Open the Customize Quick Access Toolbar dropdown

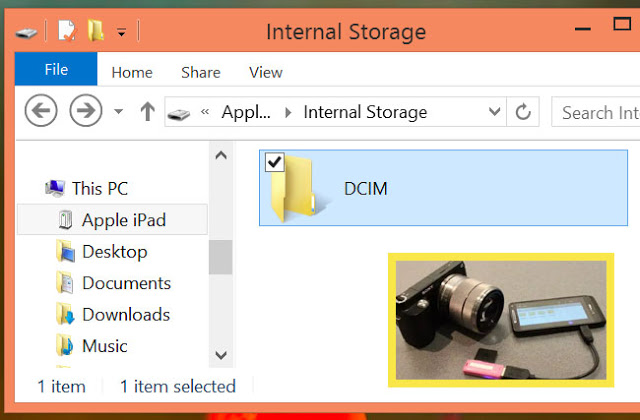(121, 33)
